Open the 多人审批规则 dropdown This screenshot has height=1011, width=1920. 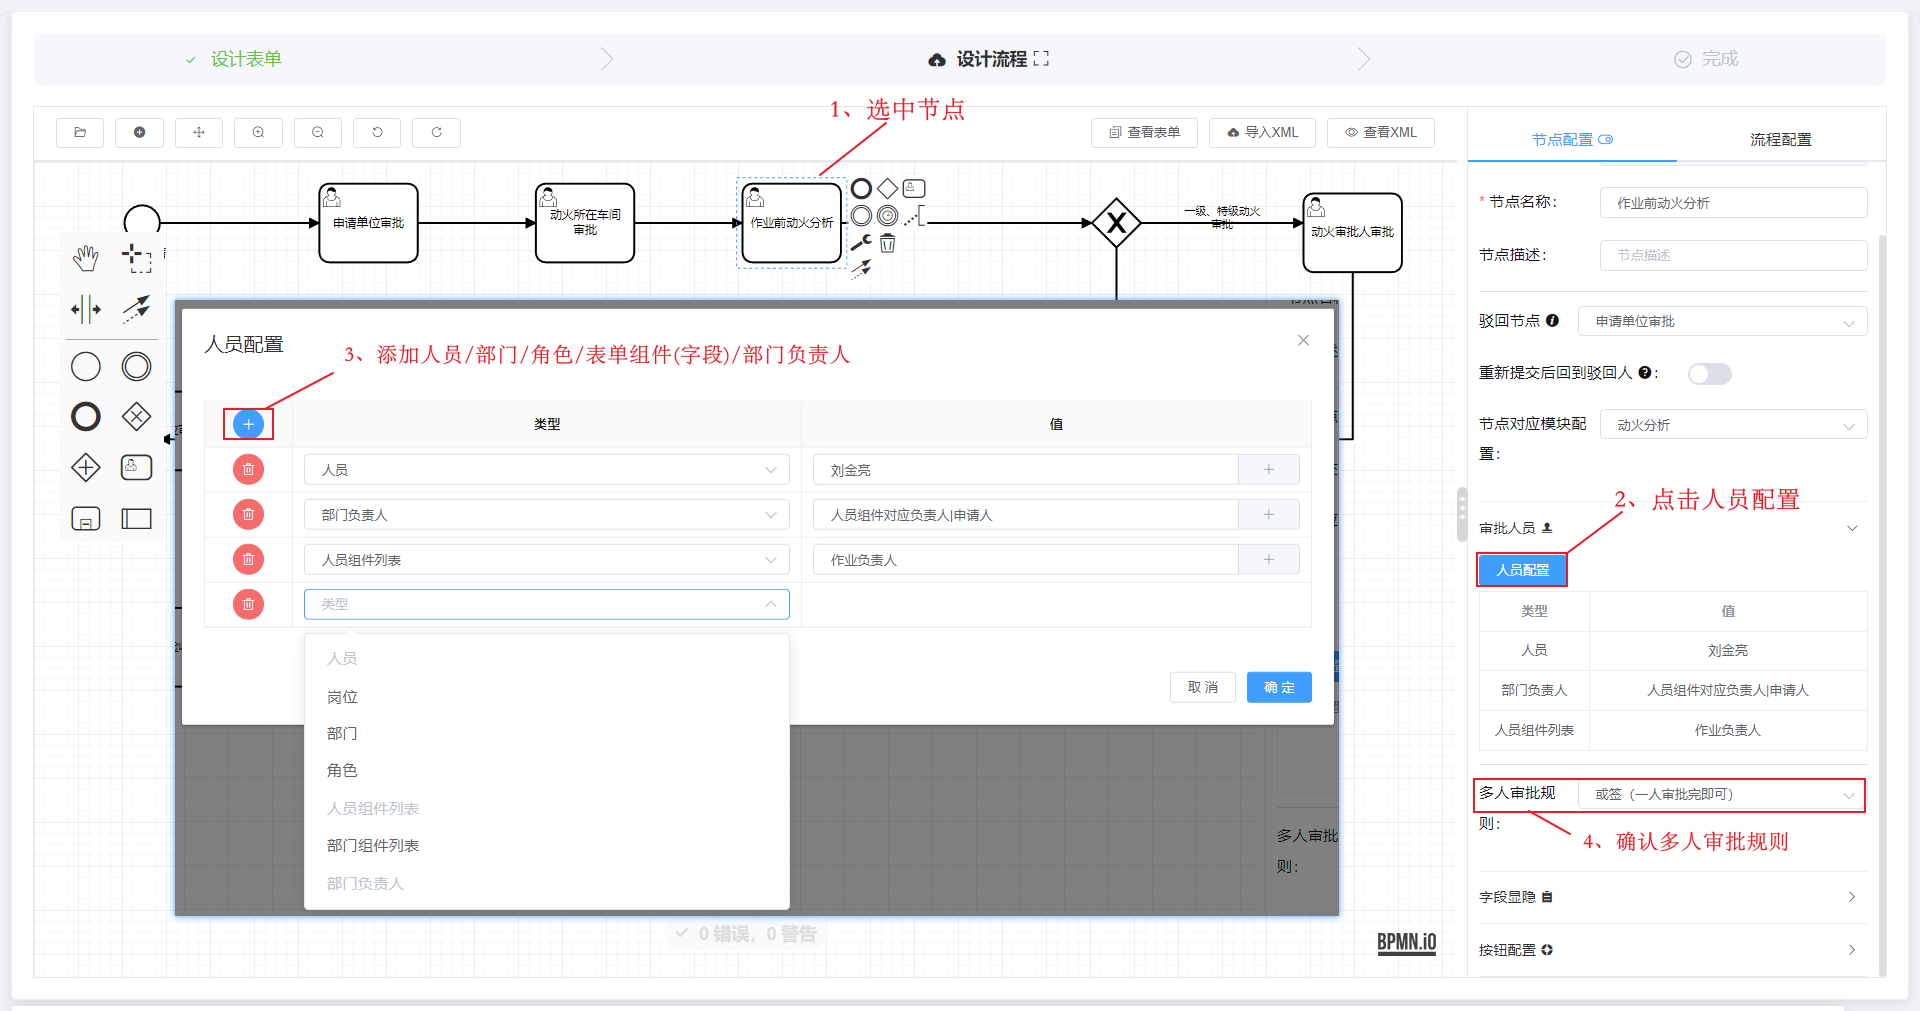click(x=1722, y=794)
